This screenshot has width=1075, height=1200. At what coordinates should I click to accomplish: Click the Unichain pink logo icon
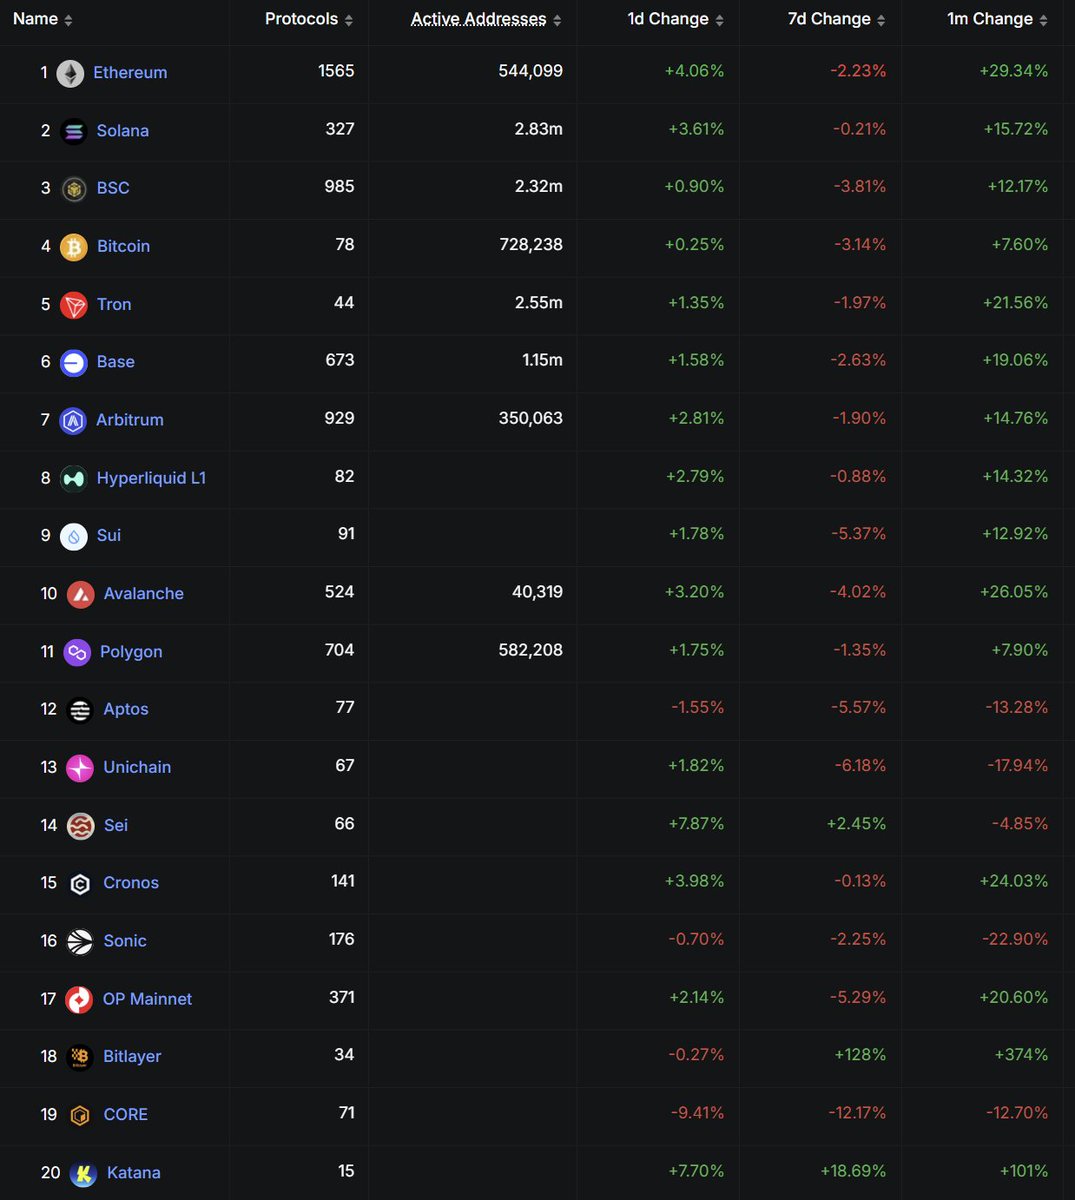[x=80, y=768]
